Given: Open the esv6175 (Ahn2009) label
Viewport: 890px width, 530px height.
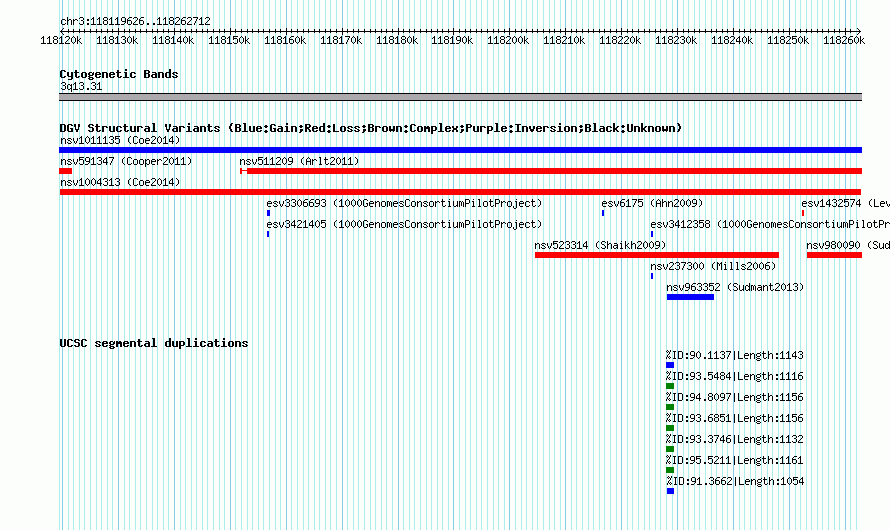Looking at the screenshot, I should pos(652,203).
